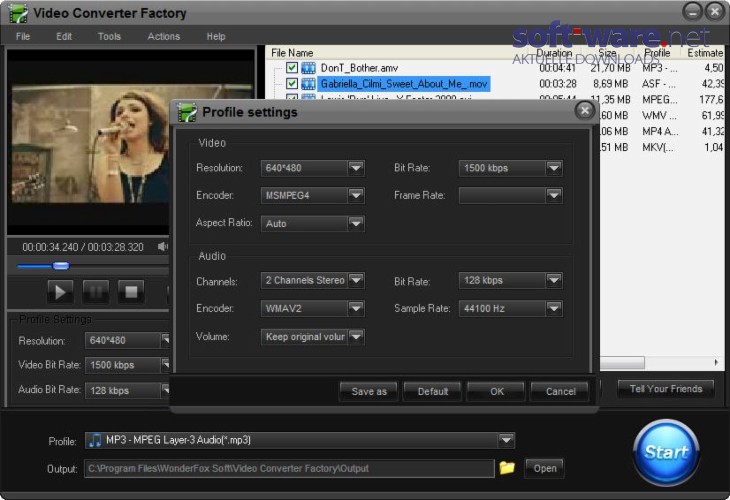Open Volume Keep original volume dropdown
This screenshot has width=730, height=500.
click(356, 336)
